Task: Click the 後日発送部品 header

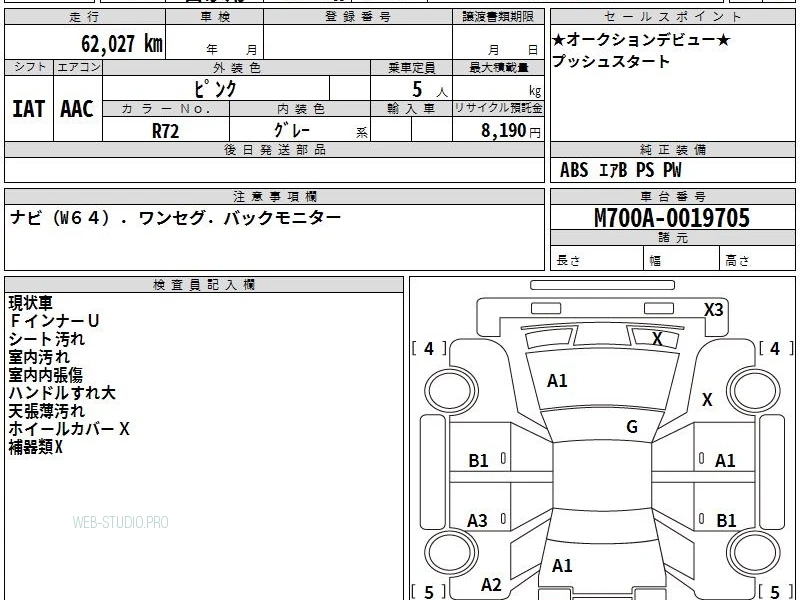Action: pos(274,149)
